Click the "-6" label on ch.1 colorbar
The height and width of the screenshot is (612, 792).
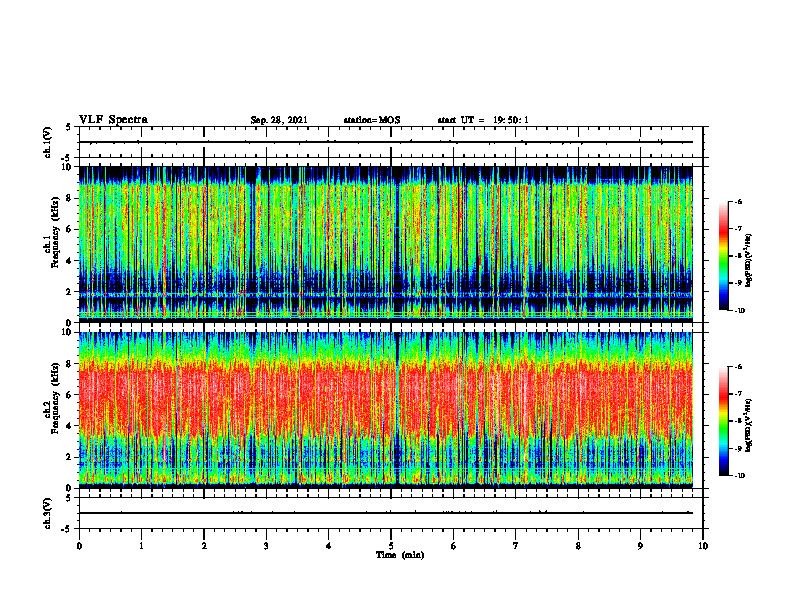pos(738,202)
